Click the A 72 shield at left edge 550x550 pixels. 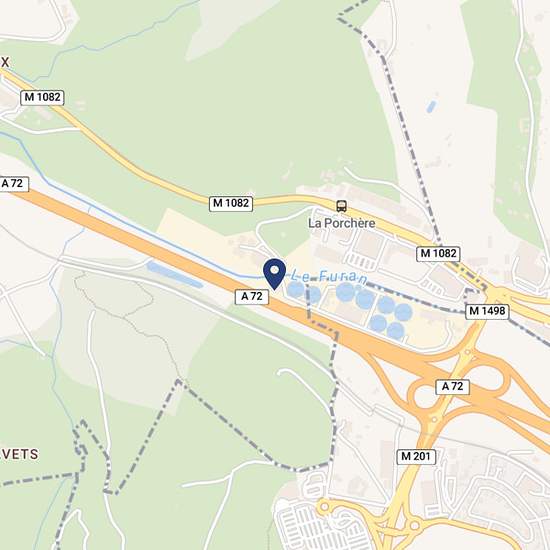[13, 183]
